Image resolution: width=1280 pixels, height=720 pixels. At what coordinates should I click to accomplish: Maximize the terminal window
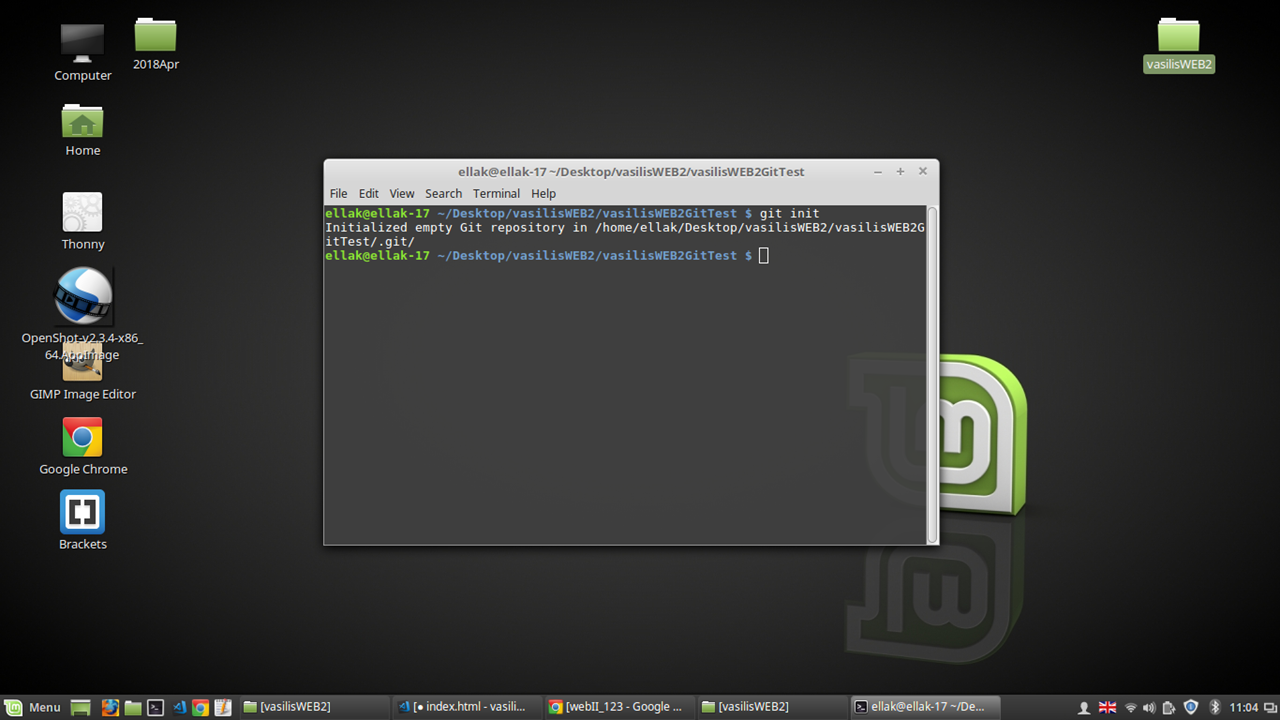pyautogui.click(x=900, y=172)
